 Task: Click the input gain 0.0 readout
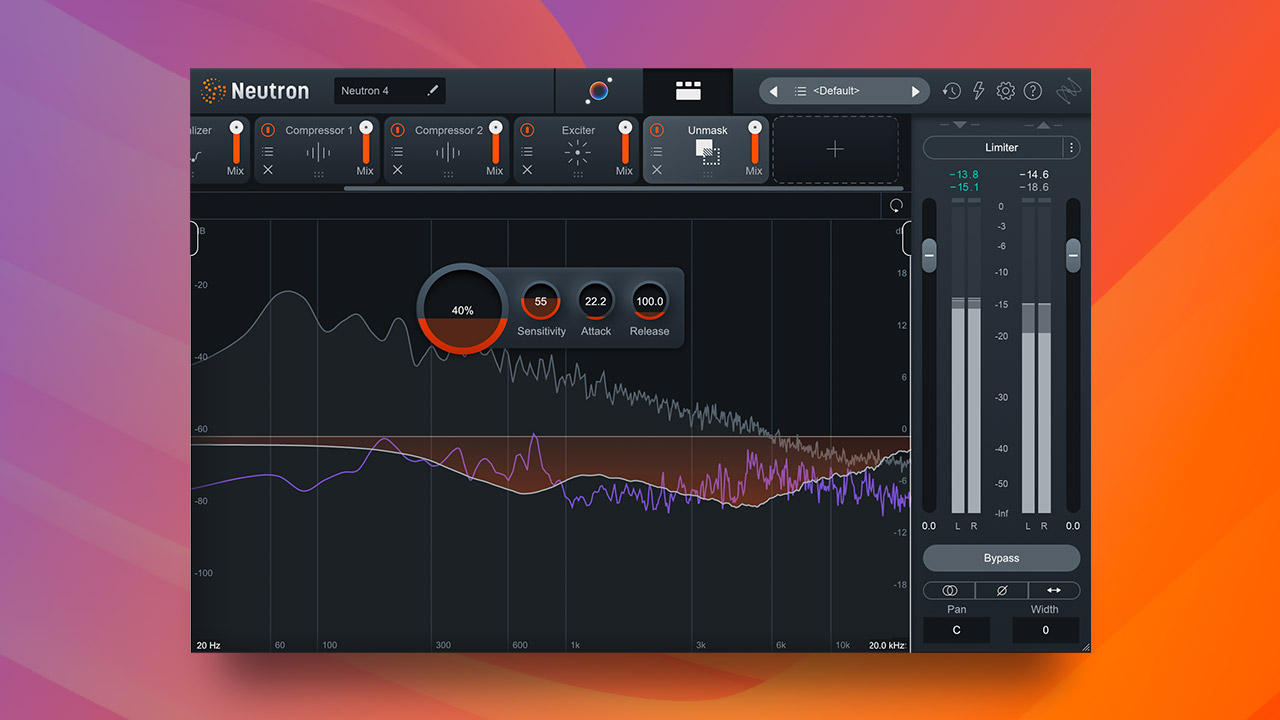click(x=929, y=526)
